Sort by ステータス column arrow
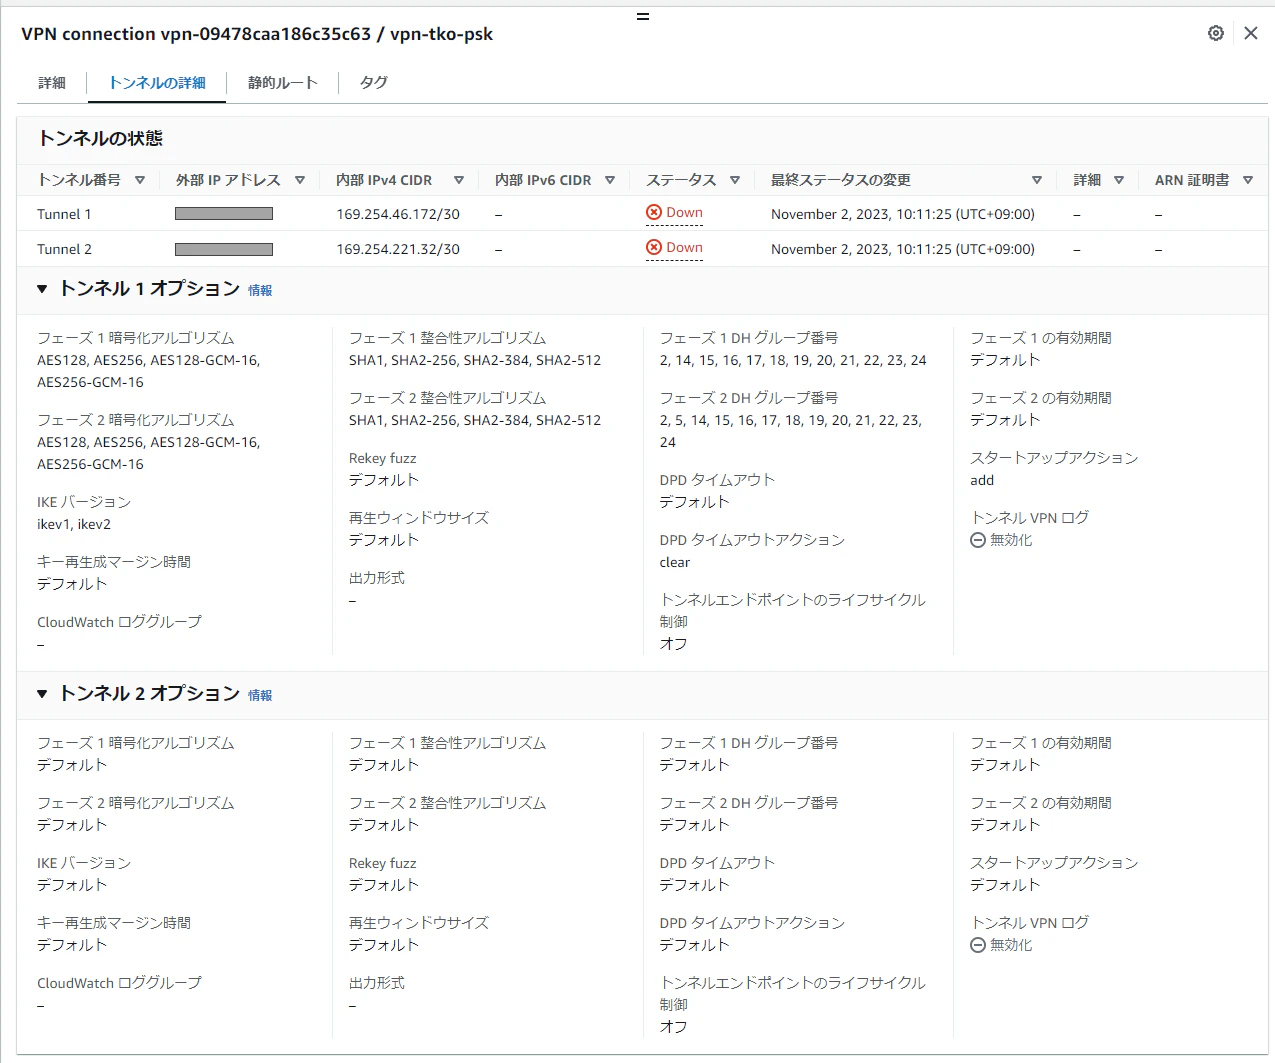Image resolution: width=1275 pixels, height=1063 pixels. pos(735,180)
